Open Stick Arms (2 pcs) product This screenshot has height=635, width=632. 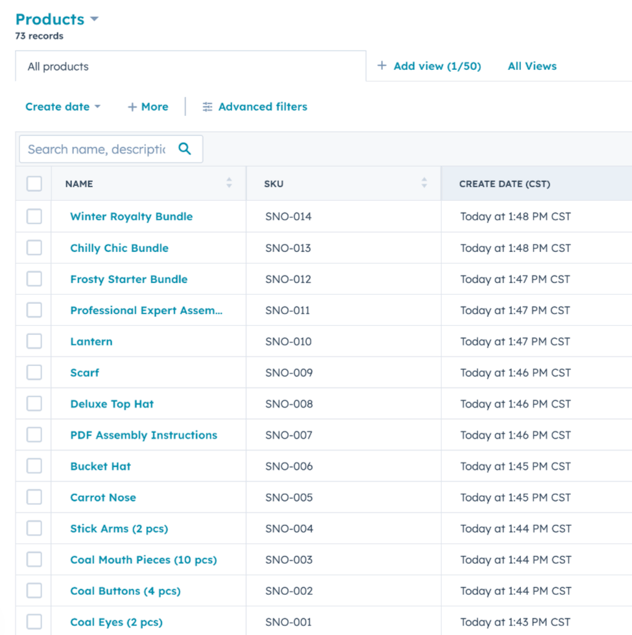(x=119, y=528)
